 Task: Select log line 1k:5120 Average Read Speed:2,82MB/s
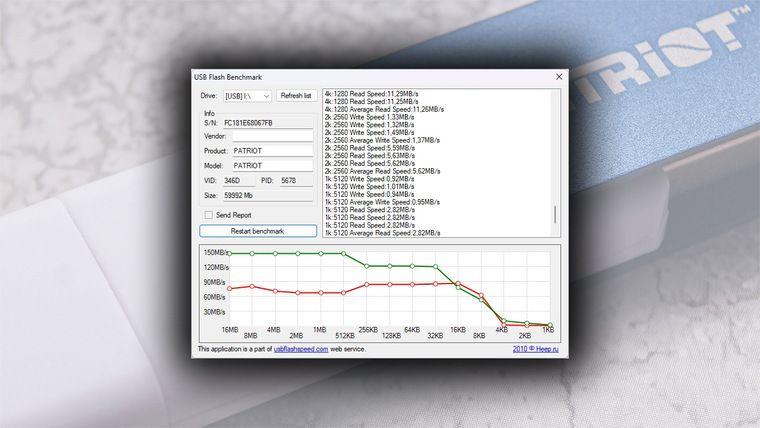pos(382,233)
